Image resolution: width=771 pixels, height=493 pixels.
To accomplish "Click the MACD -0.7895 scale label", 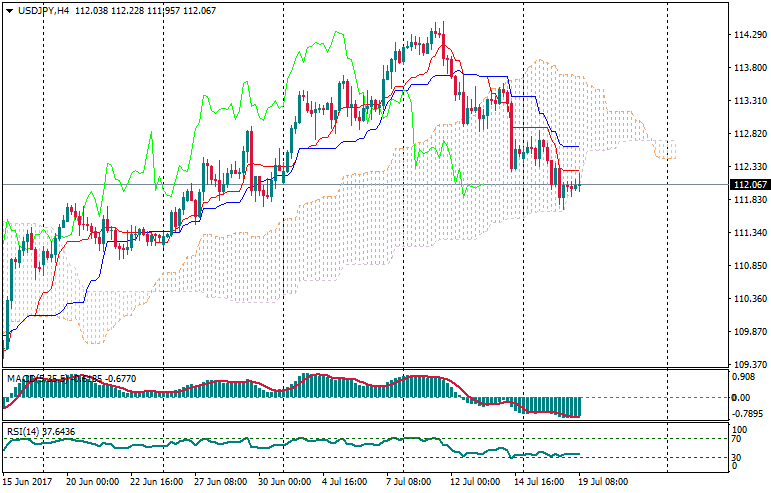I will point(747,412).
